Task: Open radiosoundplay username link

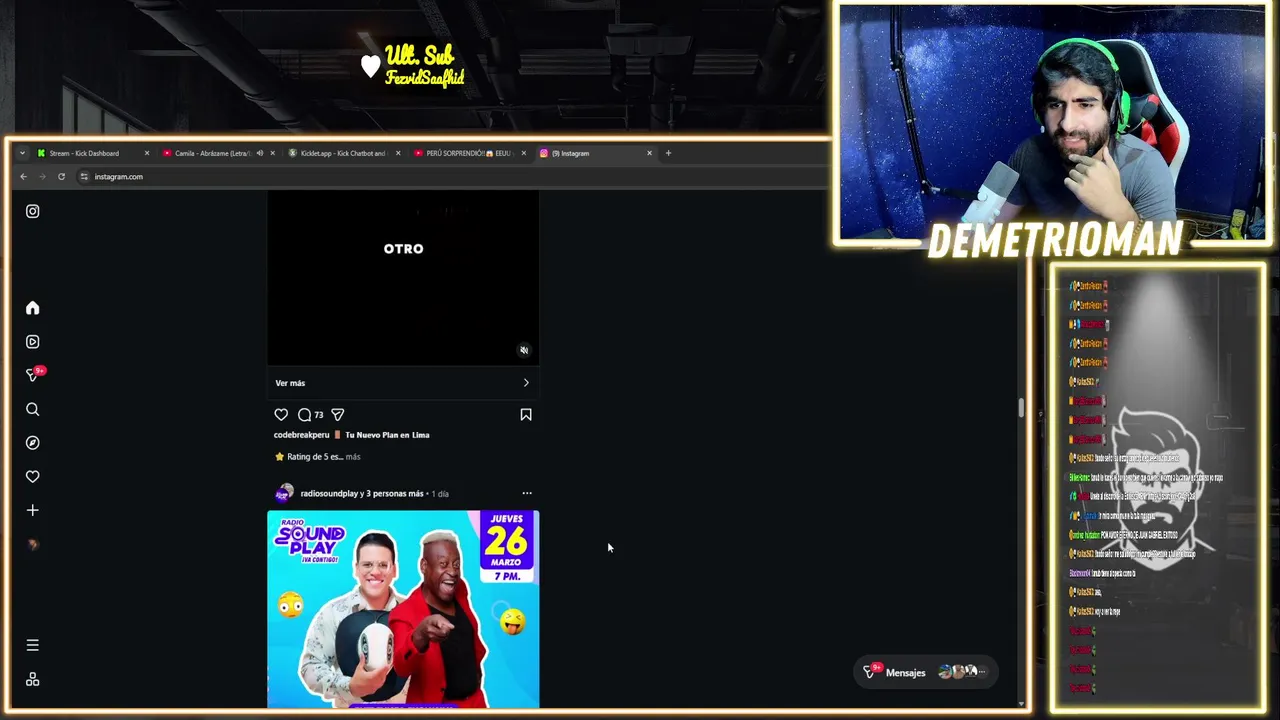Action: [329, 494]
